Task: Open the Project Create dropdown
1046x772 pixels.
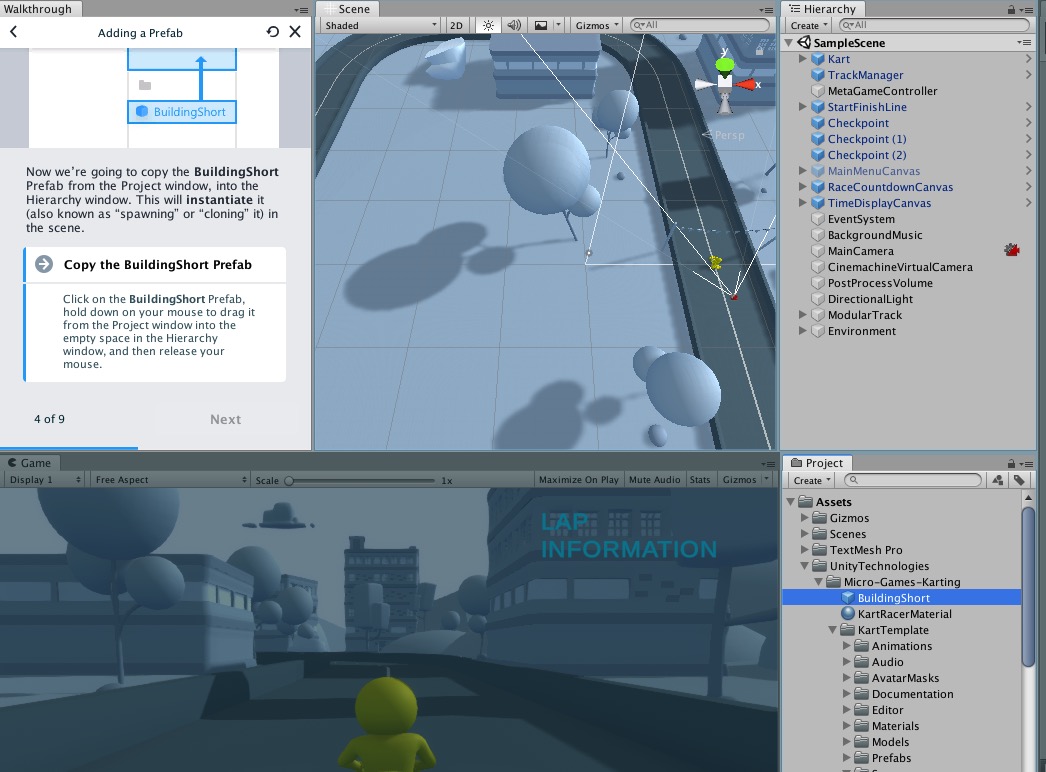Action: (811, 480)
